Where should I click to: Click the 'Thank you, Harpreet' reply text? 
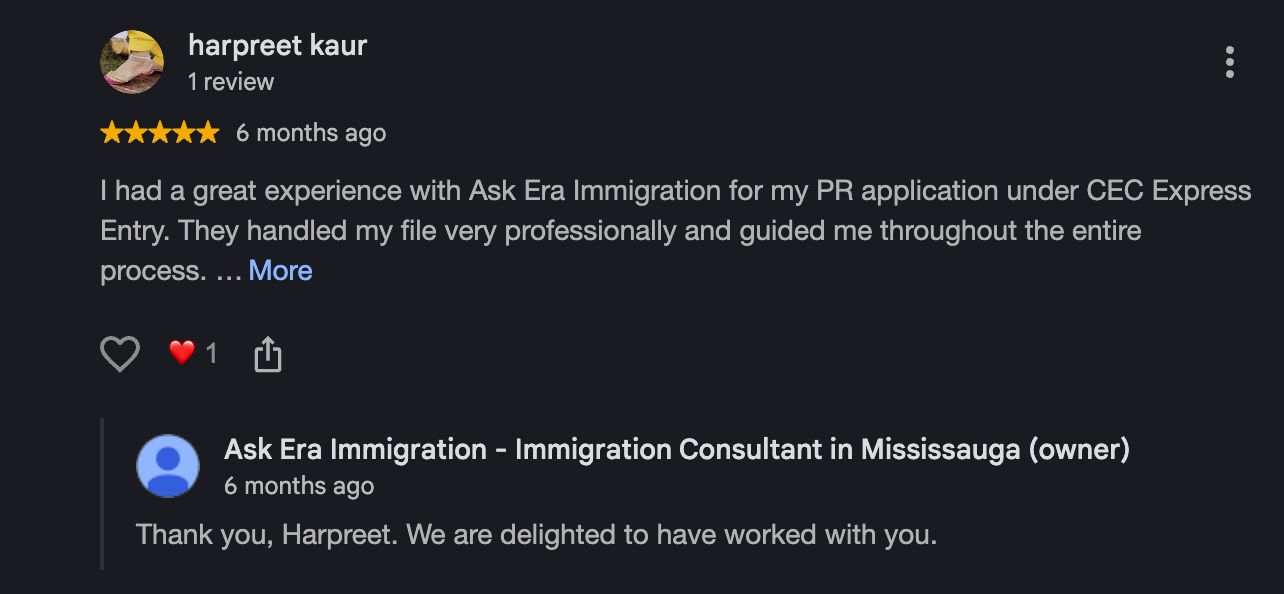pos(537,535)
